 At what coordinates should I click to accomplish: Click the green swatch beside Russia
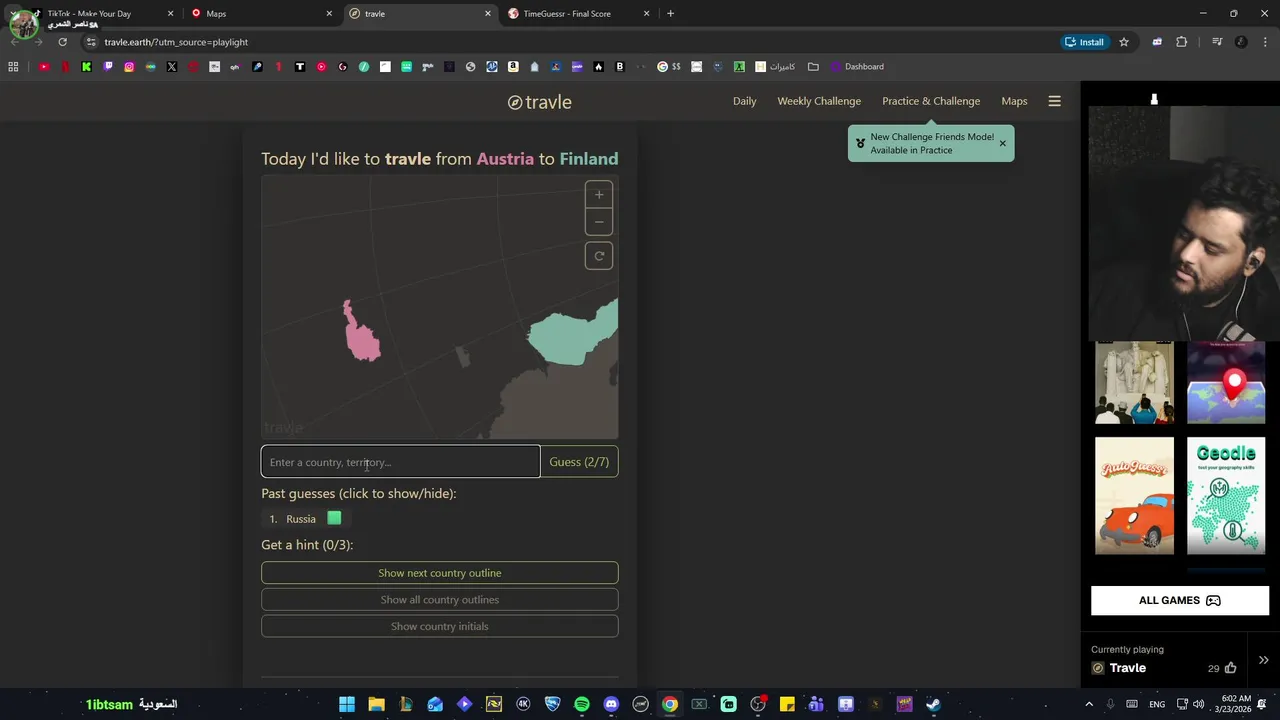334,518
